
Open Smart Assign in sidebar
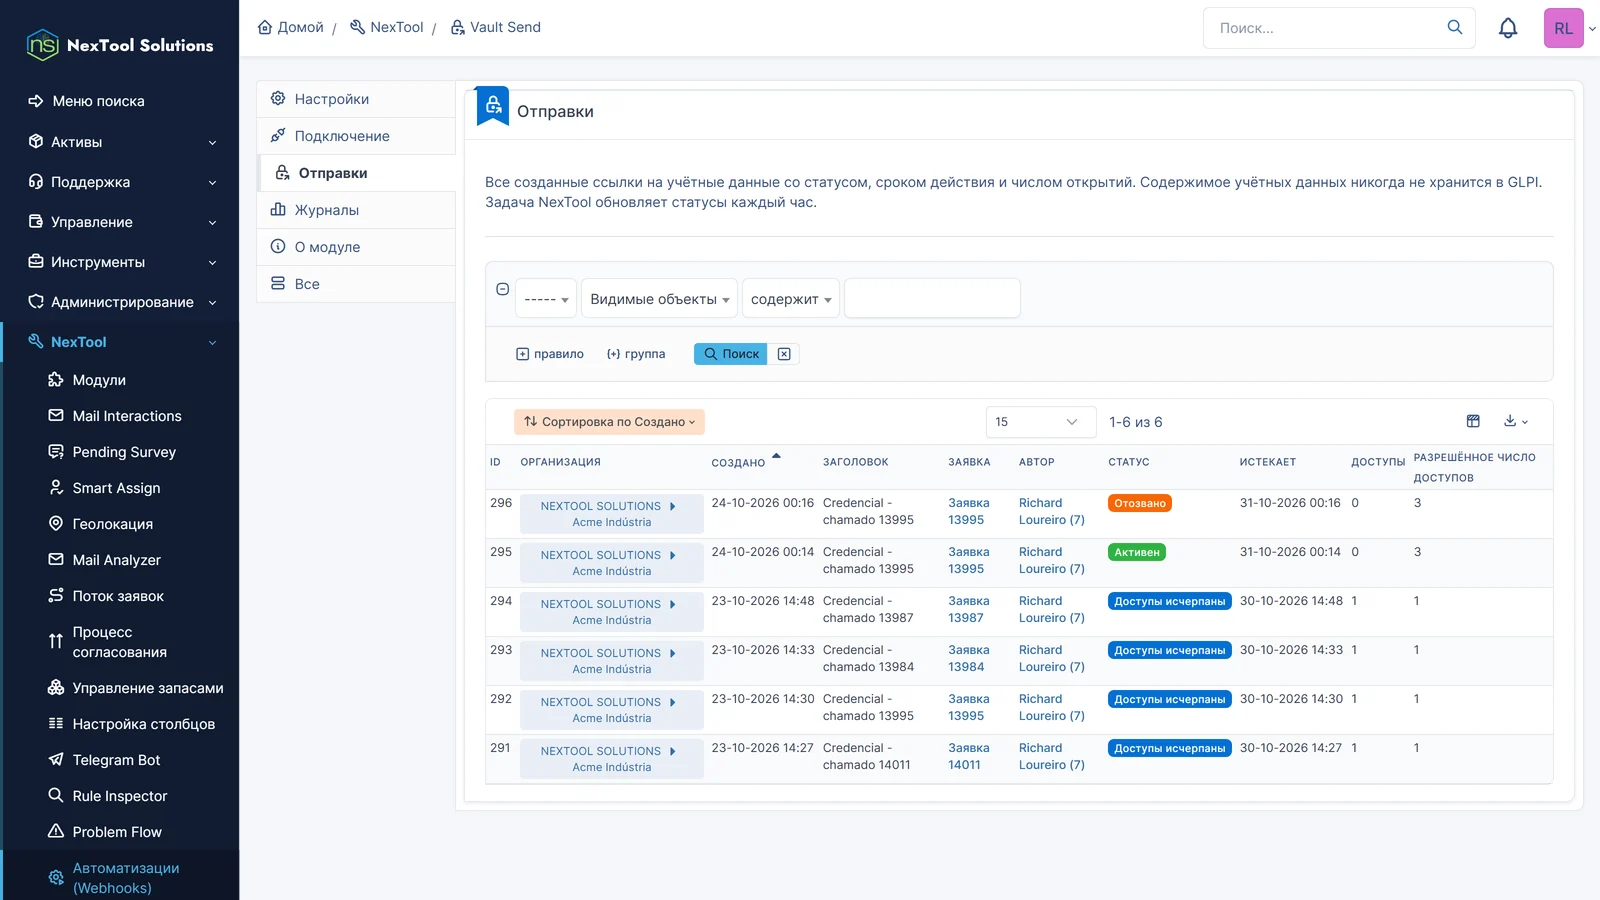pos(116,488)
